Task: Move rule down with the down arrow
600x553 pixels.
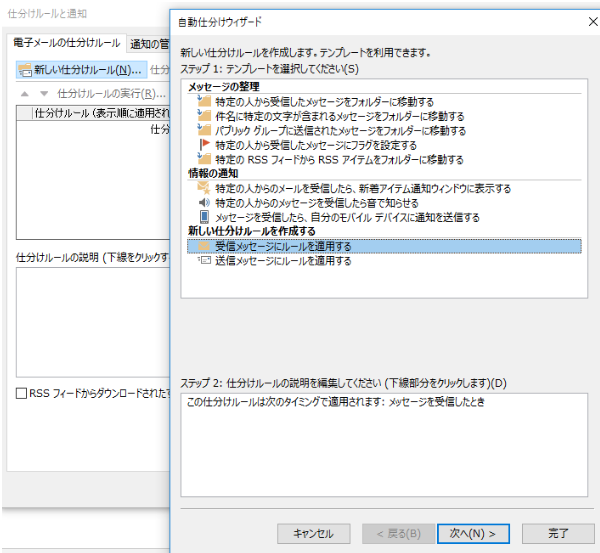Action: click(44, 94)
